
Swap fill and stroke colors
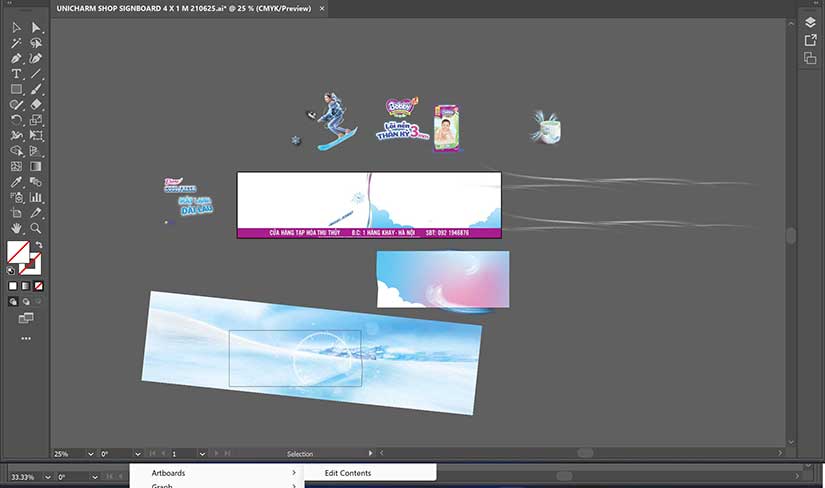pyautogui.click(x=38, y=245)
